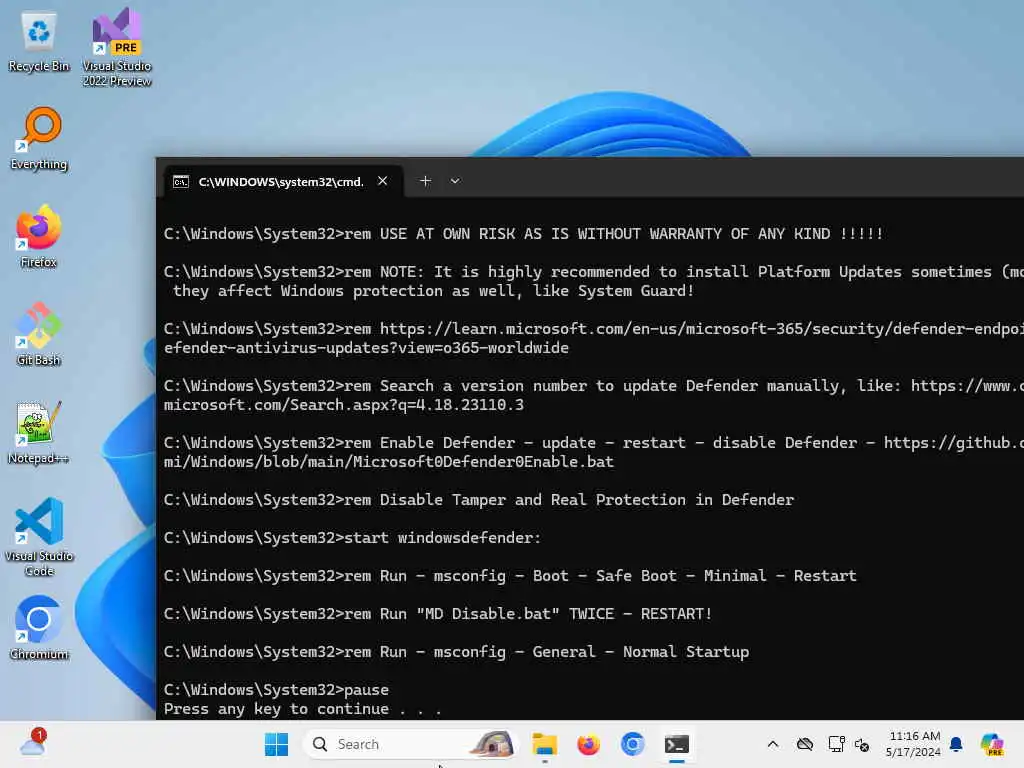Expand the terminal profile dropdown
Viewport: 1024px width, 768px height.
point(455,181)
